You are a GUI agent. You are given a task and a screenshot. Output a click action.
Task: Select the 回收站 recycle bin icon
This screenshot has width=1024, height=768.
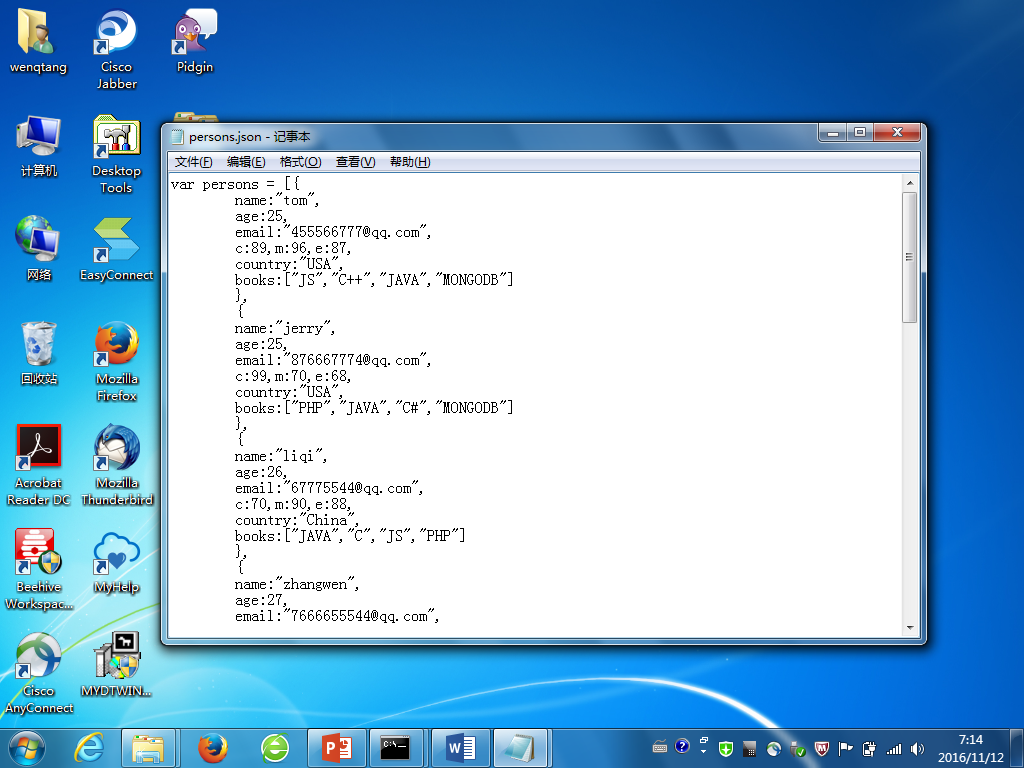pyautogui.click(x=39, y=353)
